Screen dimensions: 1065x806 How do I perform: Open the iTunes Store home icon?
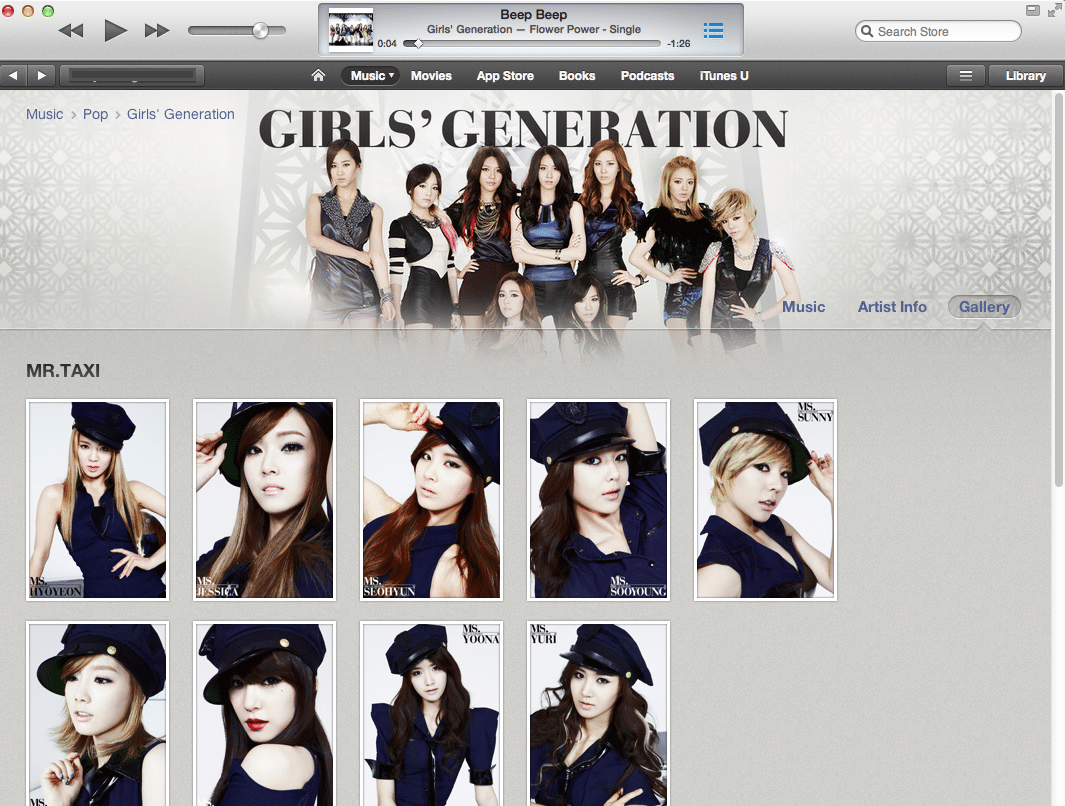[318, 75]
